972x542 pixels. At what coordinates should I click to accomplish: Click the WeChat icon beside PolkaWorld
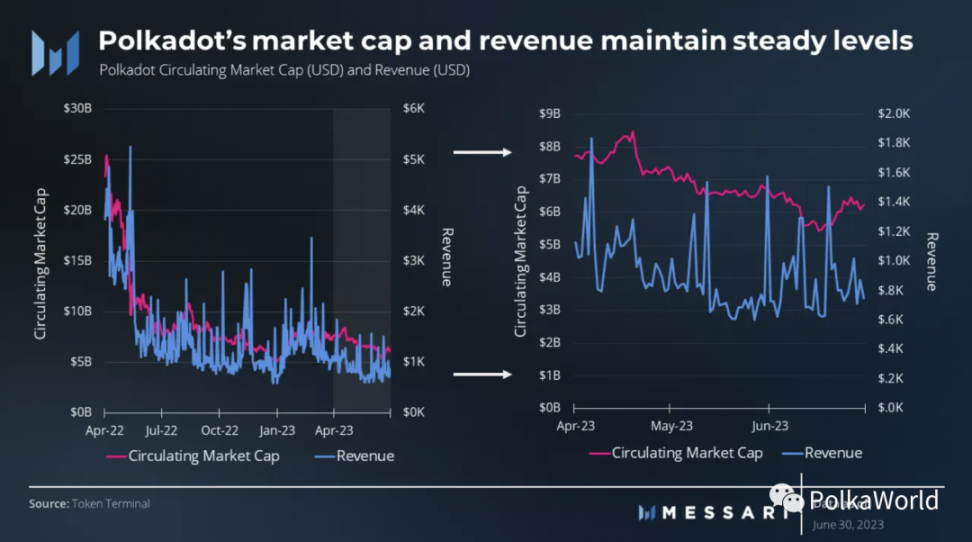click(786, 498)
